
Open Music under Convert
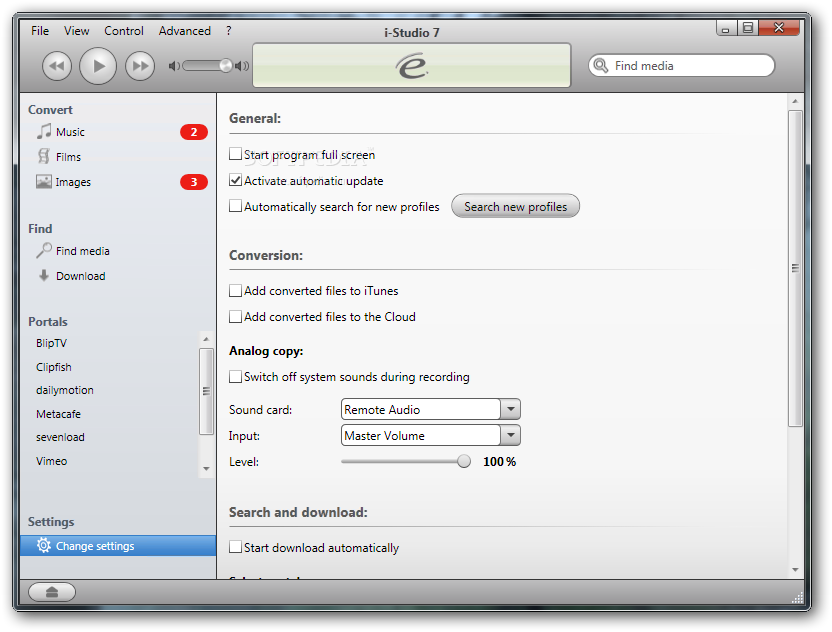[70, 132]
